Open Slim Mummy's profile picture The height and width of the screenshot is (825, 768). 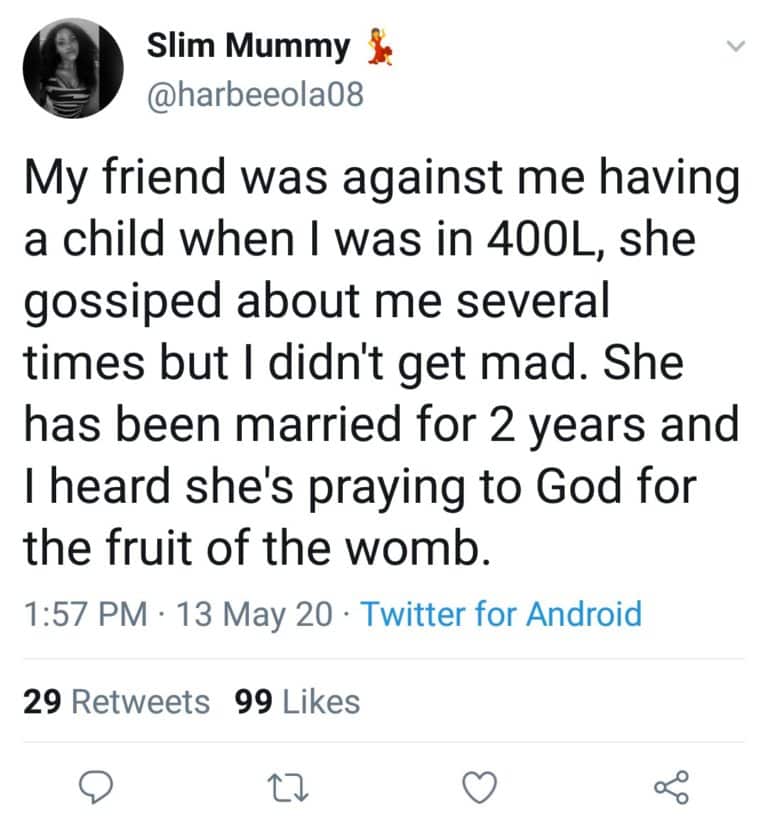point(74,69)
